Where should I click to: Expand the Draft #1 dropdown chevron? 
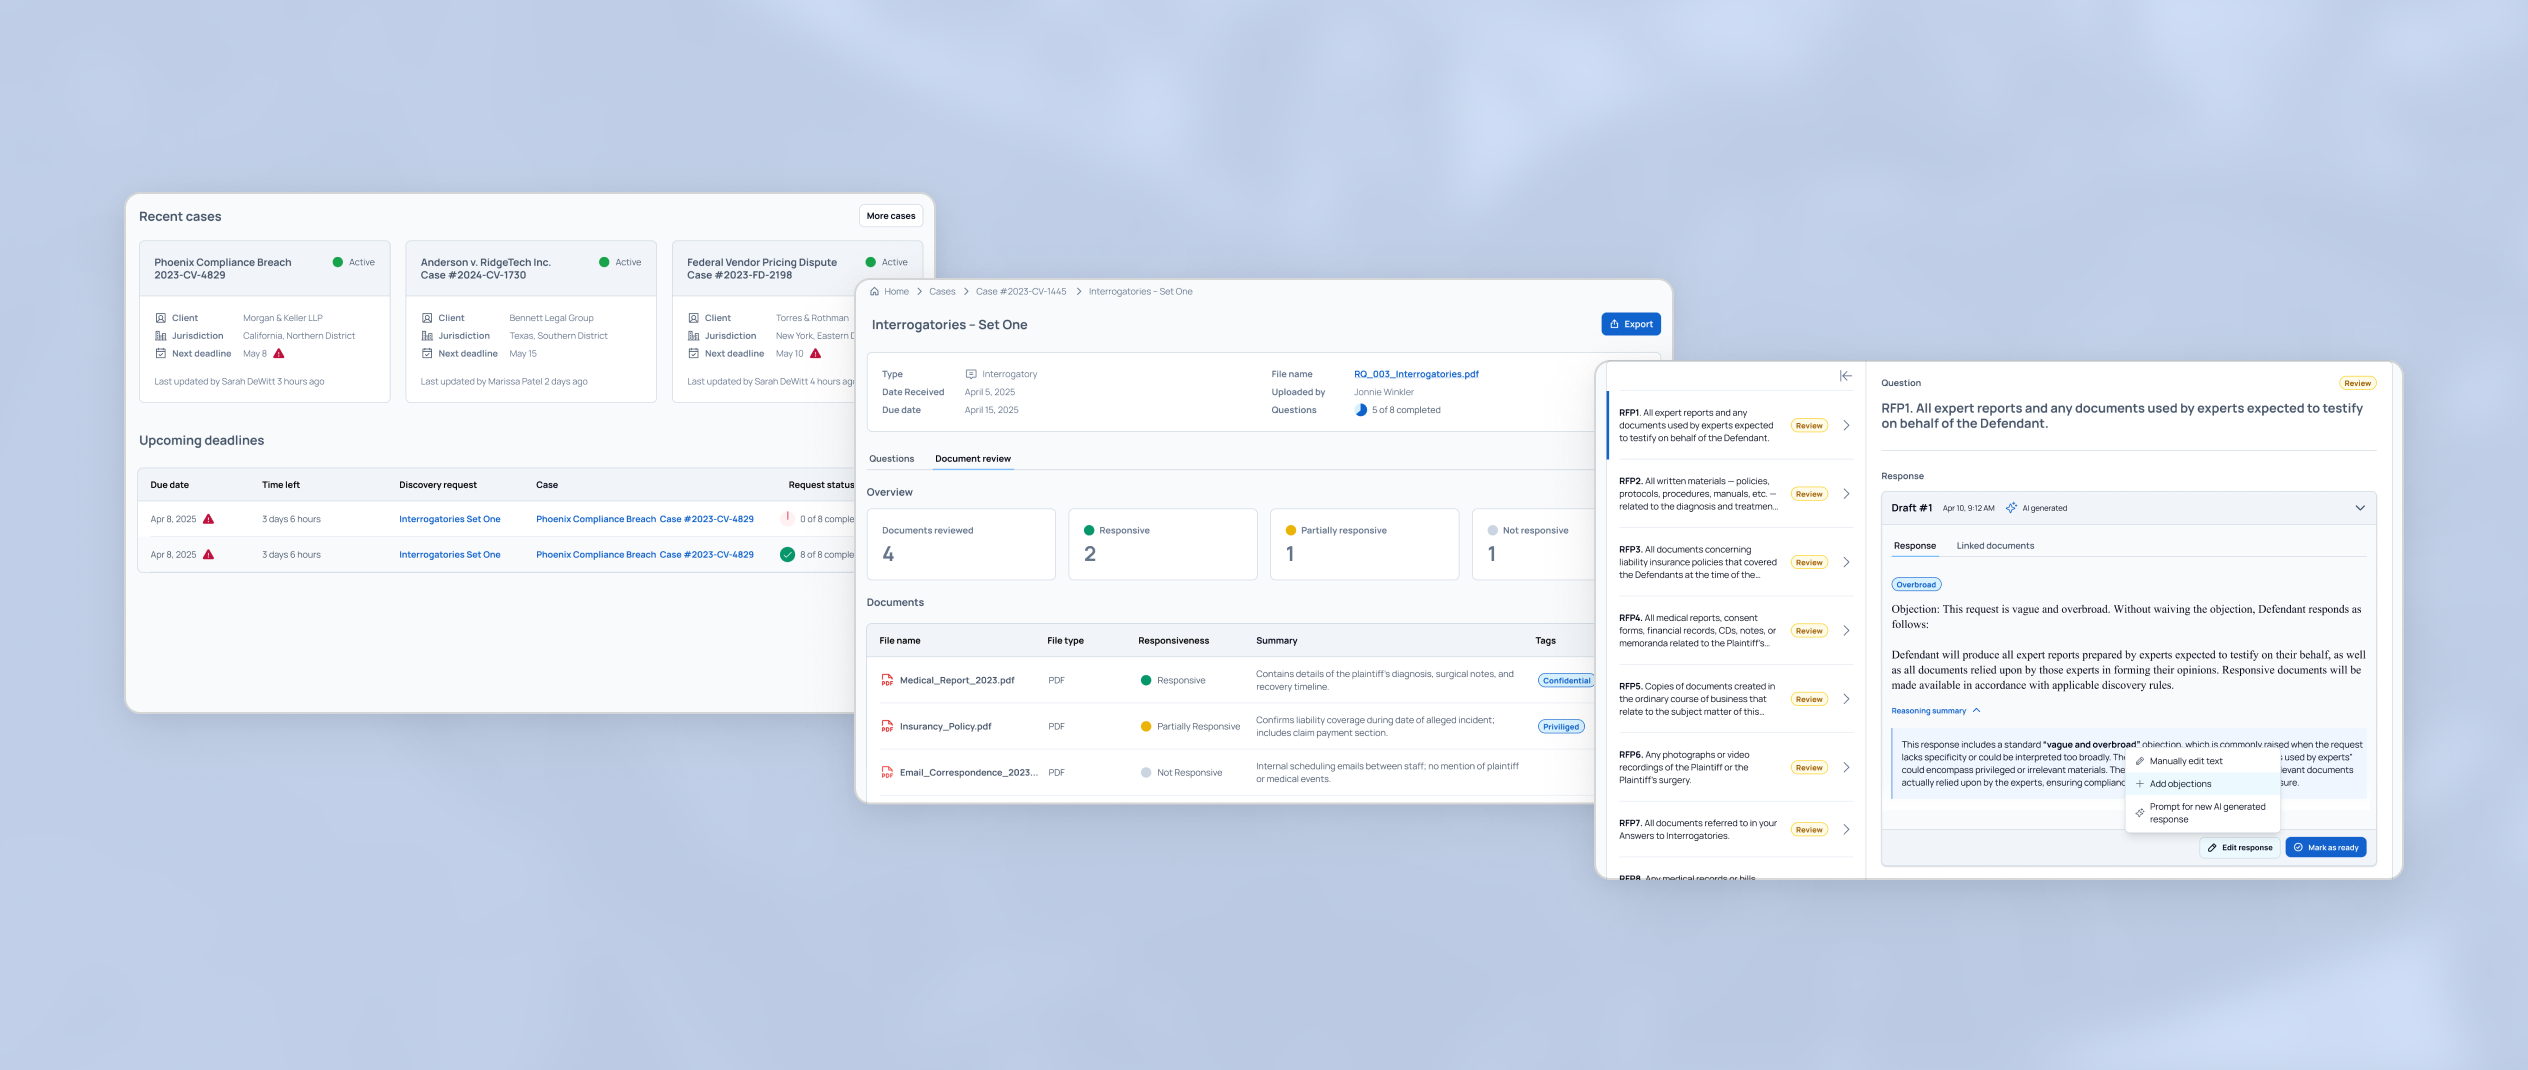2360,508
